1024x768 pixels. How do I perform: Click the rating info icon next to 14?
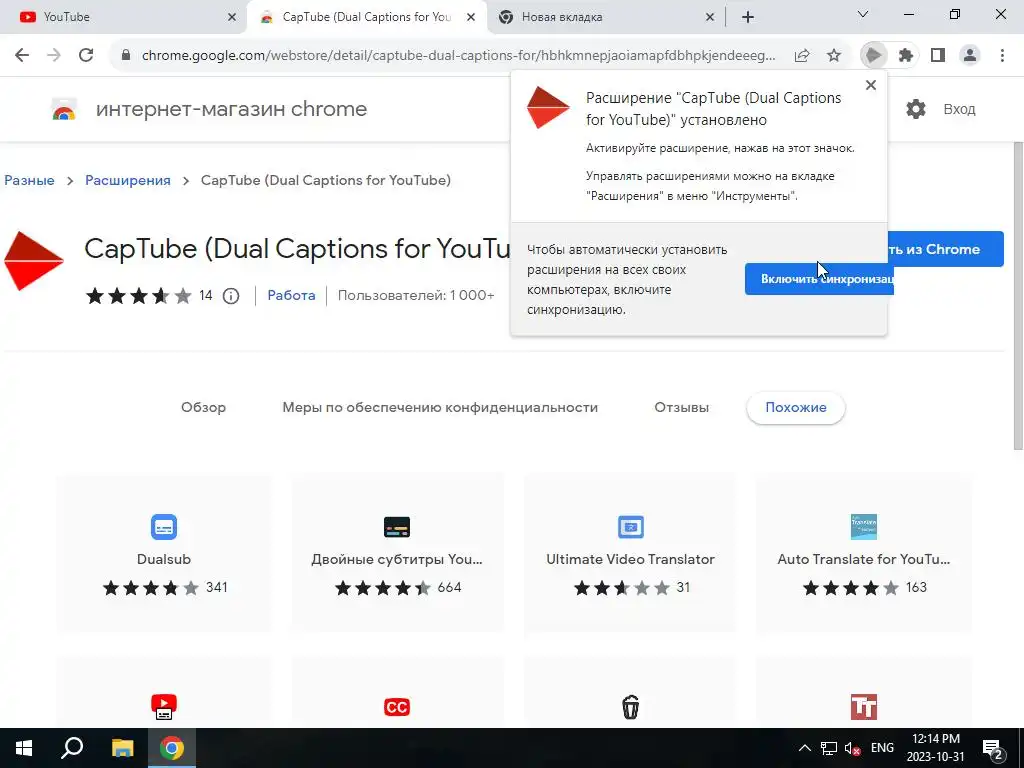pos(231,296)
